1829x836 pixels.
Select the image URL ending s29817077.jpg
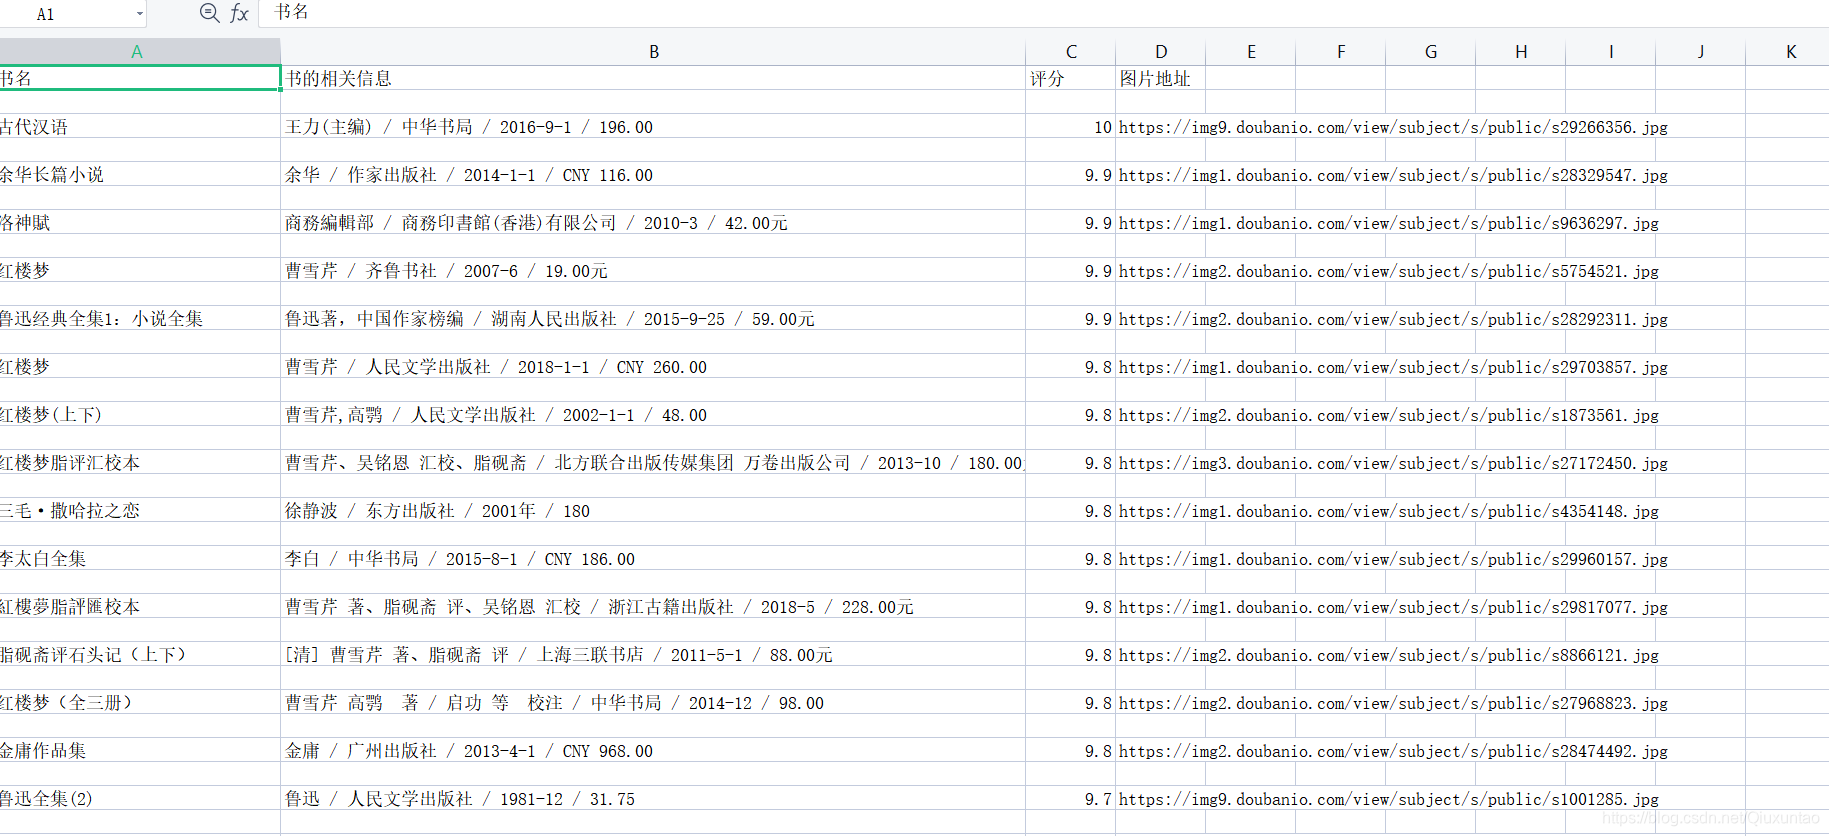pyautogui.click(x=1393, y=607)
